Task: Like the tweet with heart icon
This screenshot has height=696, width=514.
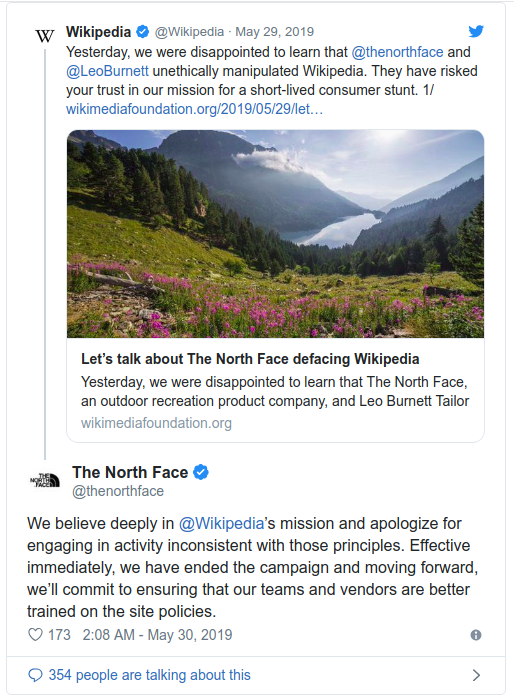Action: click(36, 635)
